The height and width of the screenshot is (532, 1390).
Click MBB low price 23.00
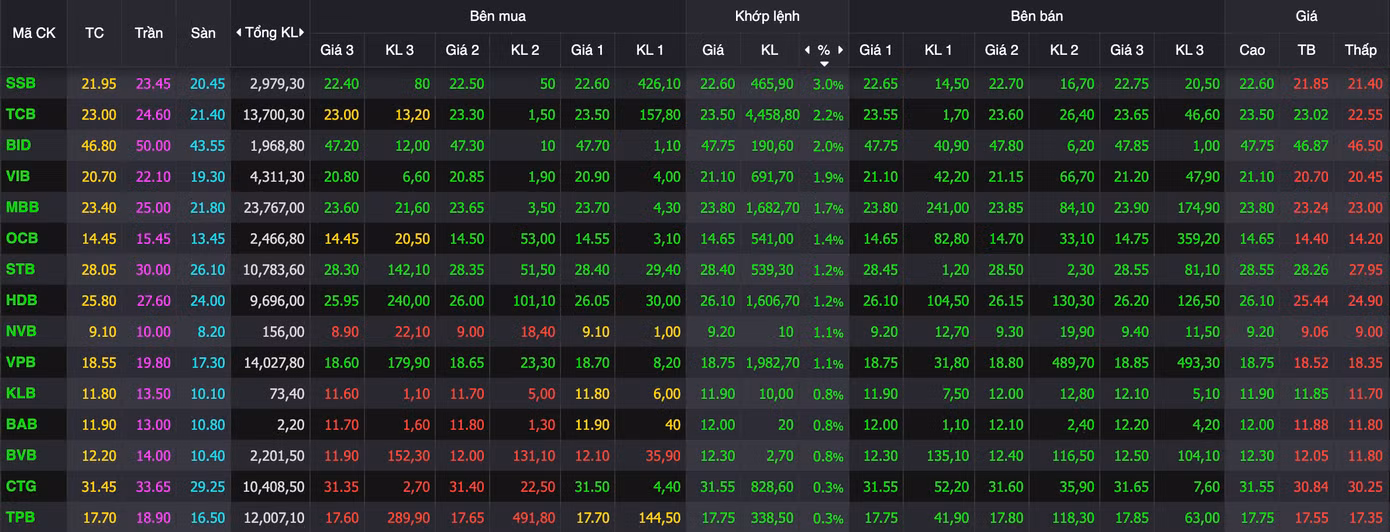[x=1365, y=208]
